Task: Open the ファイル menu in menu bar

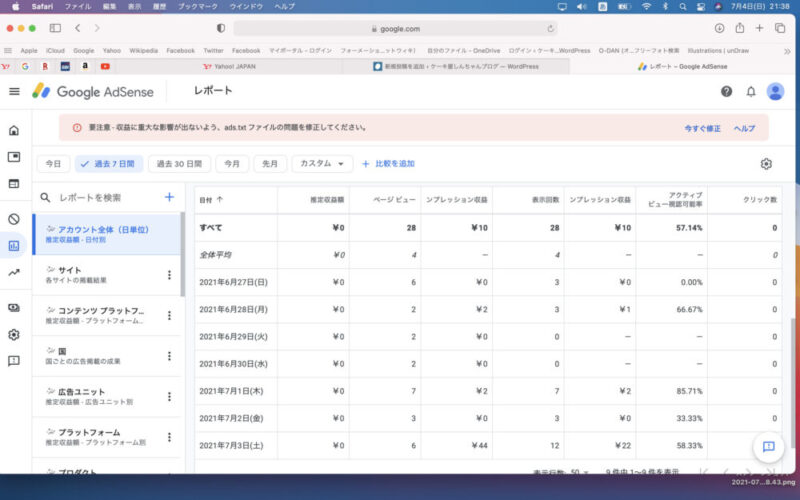Action: (x=78, y=7)
